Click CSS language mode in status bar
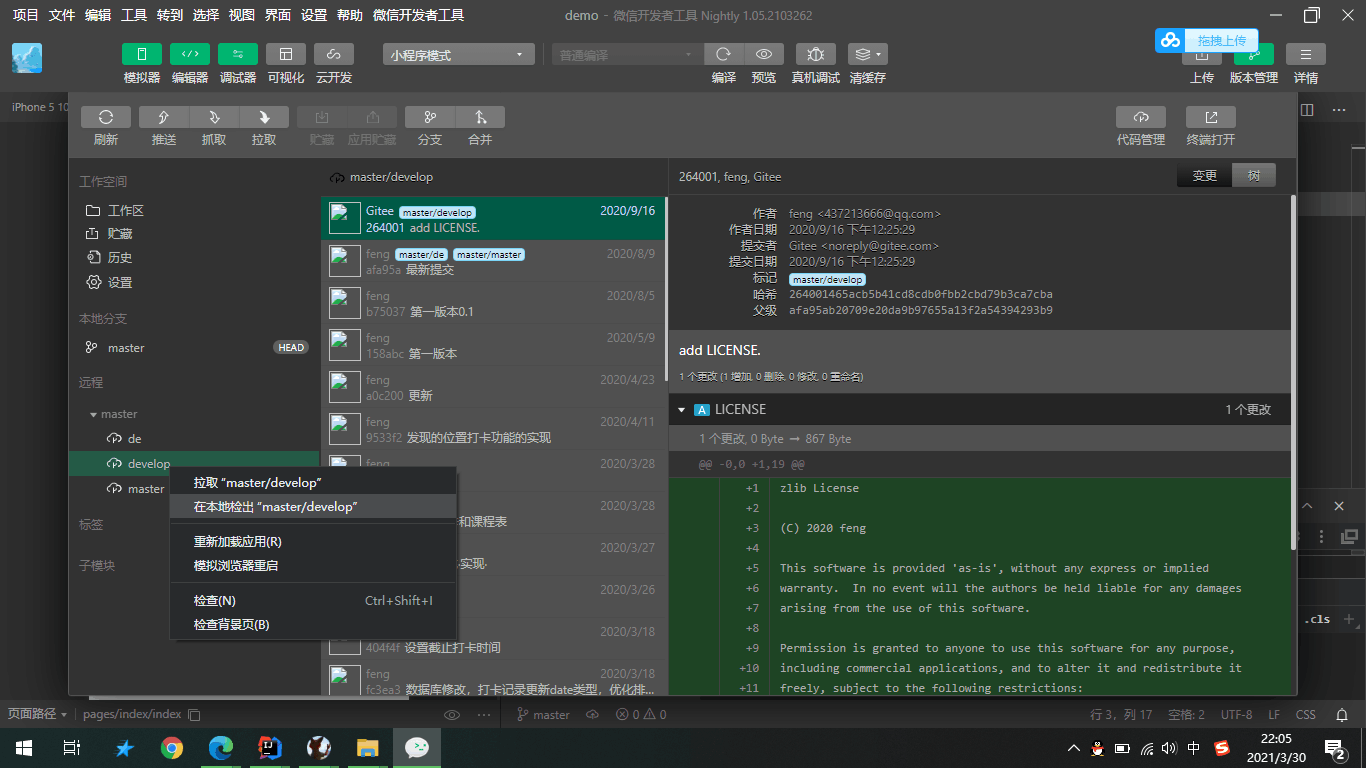 pos(1306,715)
